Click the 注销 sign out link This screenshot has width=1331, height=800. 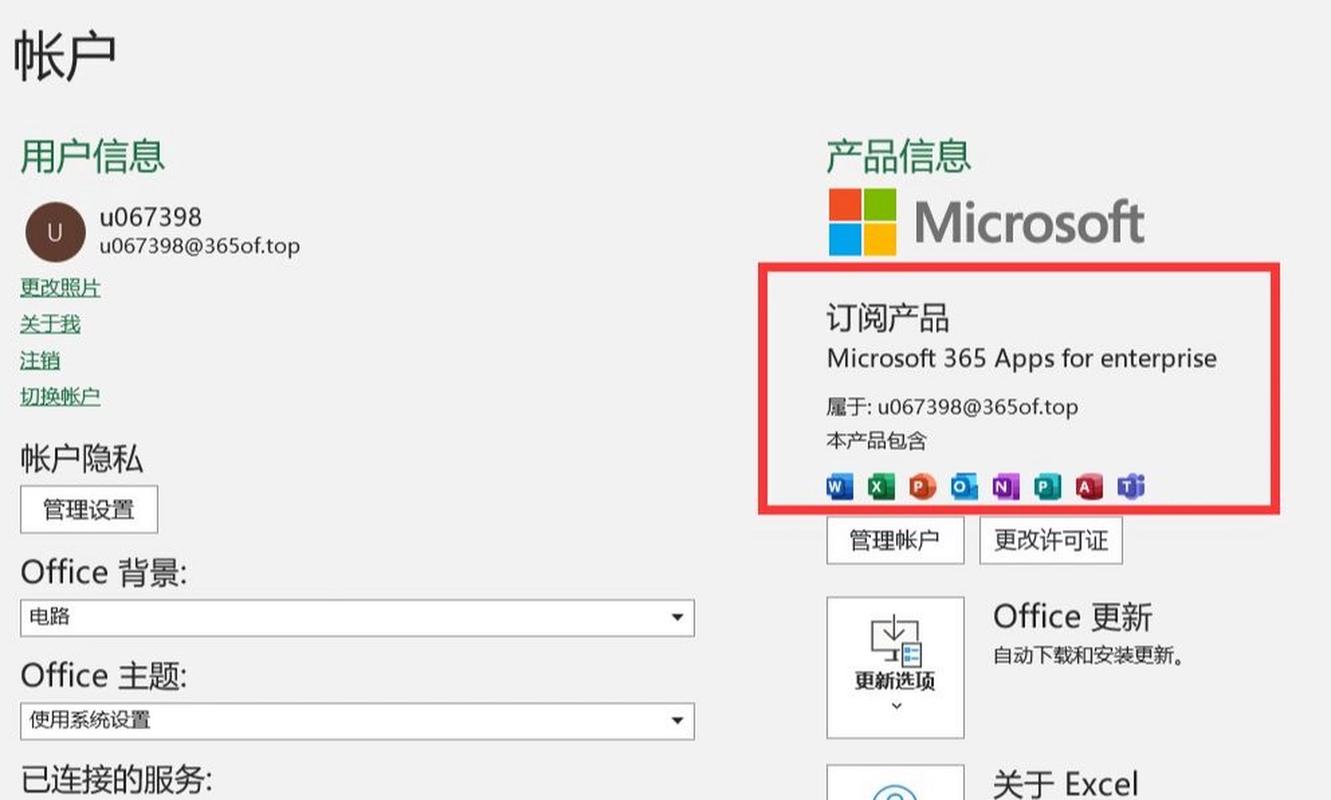click(x=40, y=360)
